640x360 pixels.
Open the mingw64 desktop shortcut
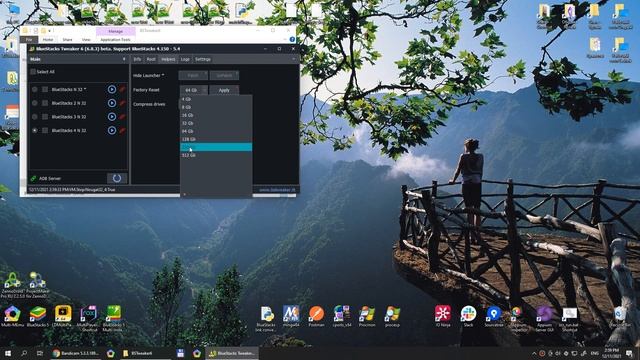pyautogui.click(x=291, y=317)
